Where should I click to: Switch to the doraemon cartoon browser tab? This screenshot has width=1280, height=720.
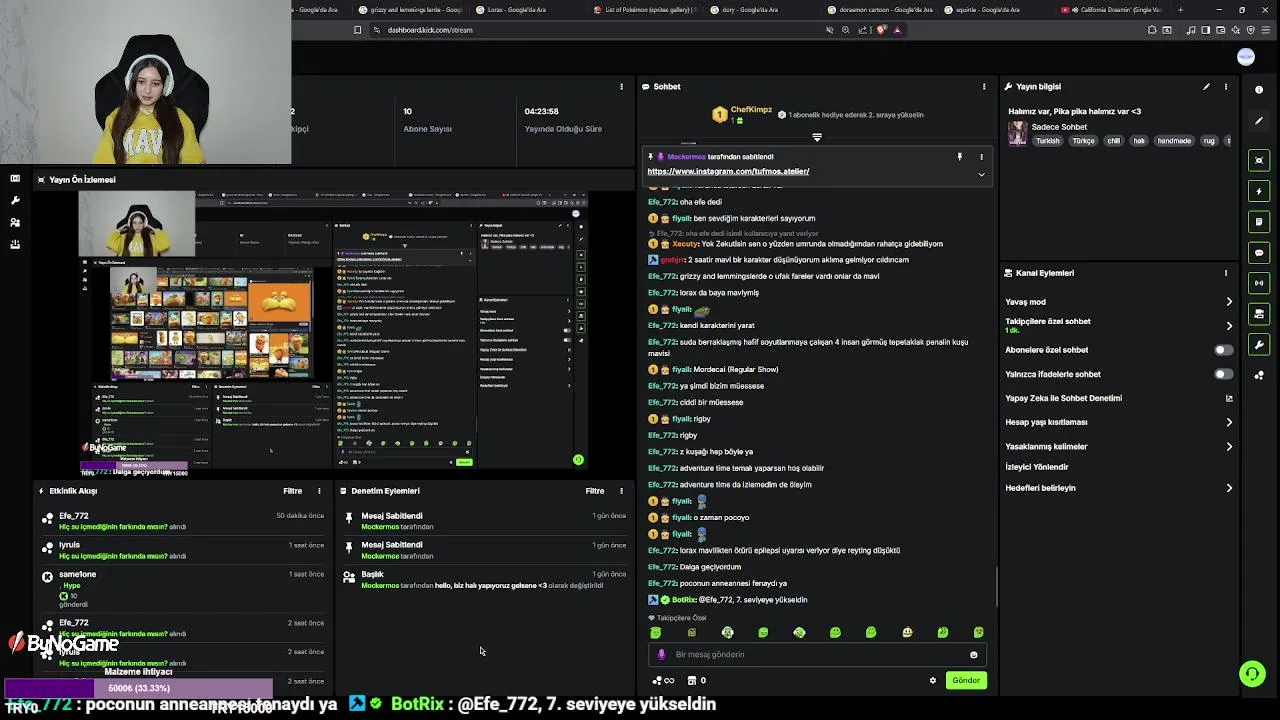[x=880, y=10]
